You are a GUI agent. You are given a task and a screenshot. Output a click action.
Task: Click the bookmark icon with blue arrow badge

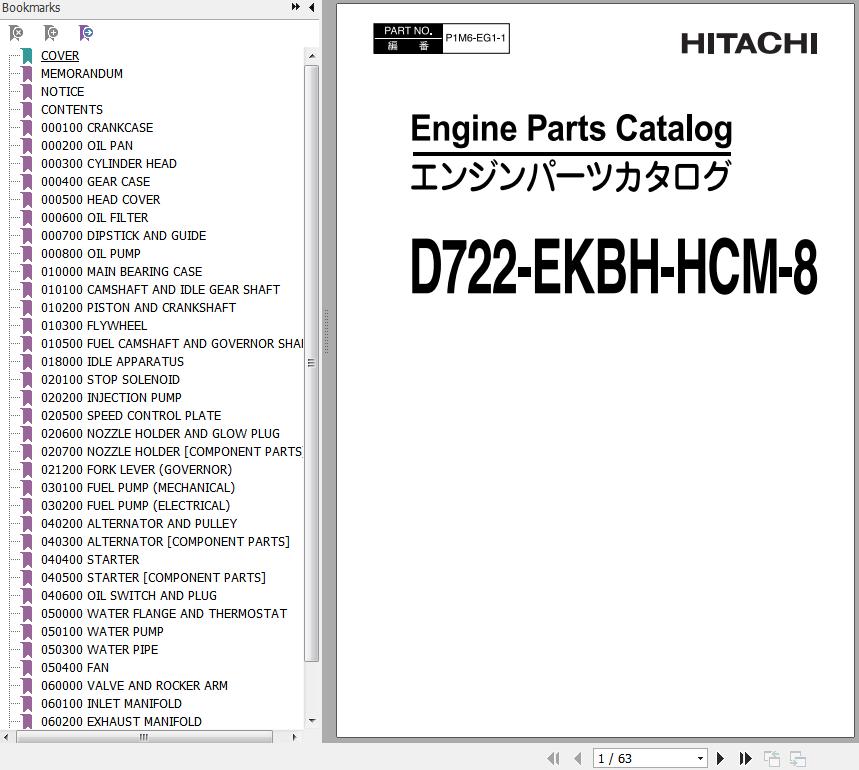pyautogui.click(x=86, y=33)
